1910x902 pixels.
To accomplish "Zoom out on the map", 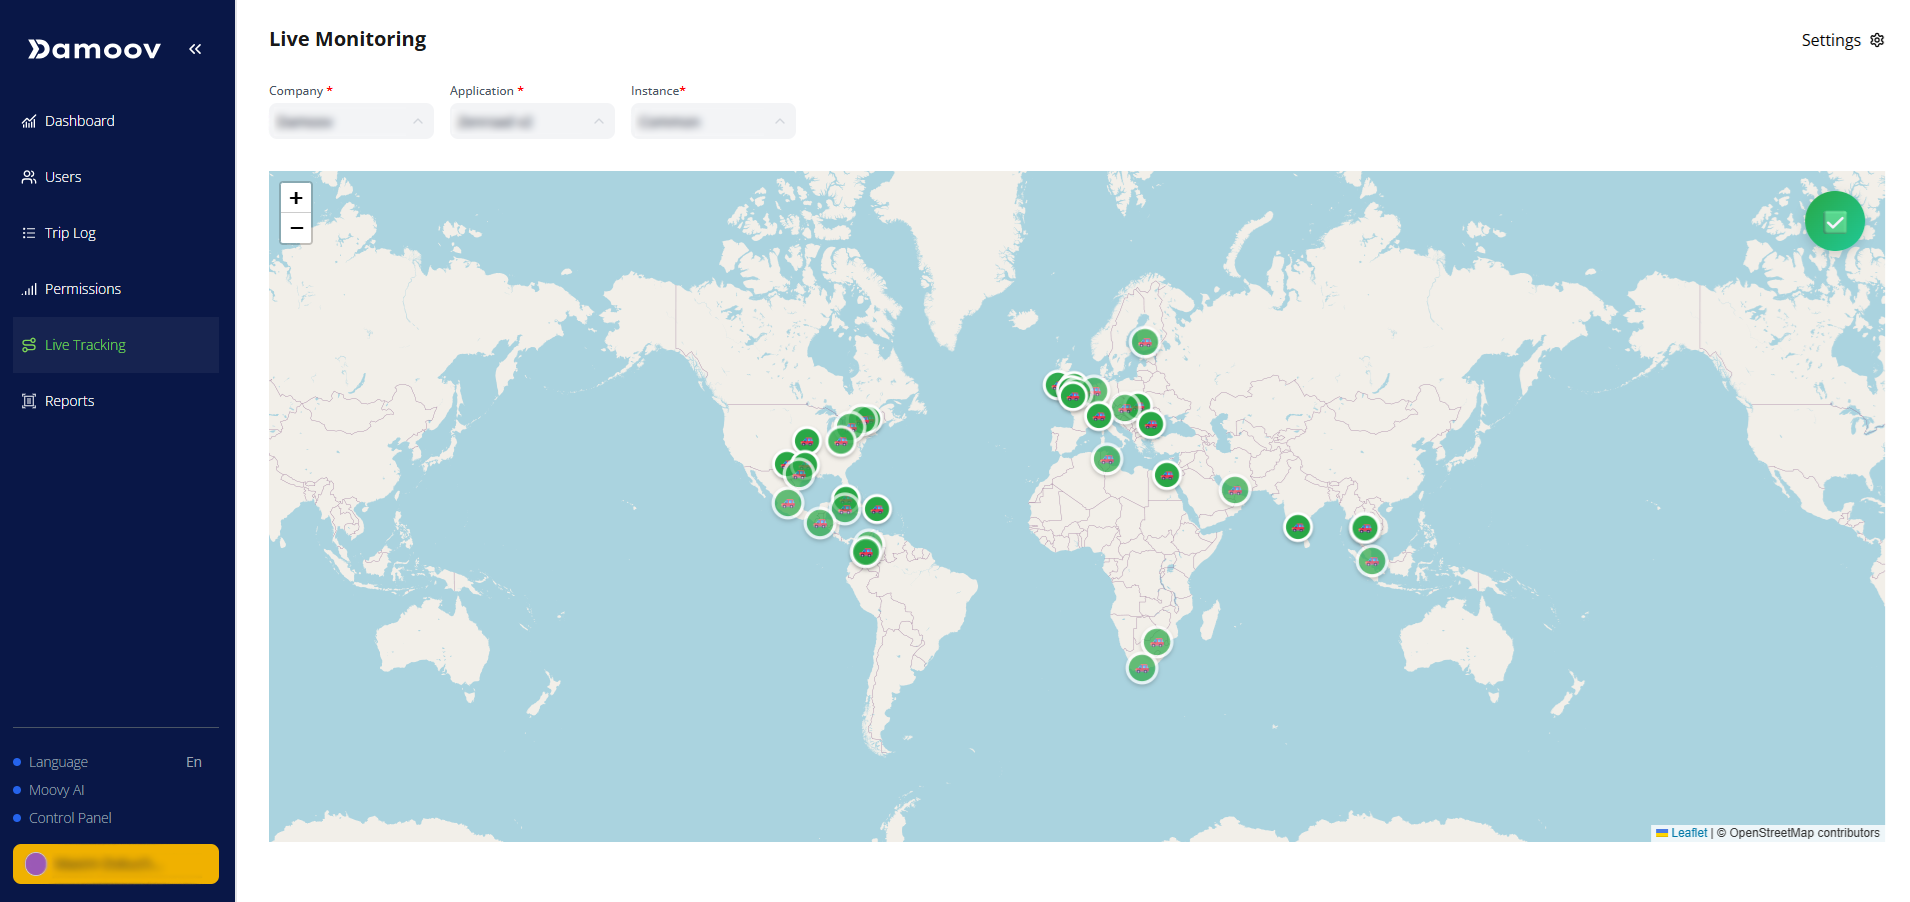I will point(296,228).
